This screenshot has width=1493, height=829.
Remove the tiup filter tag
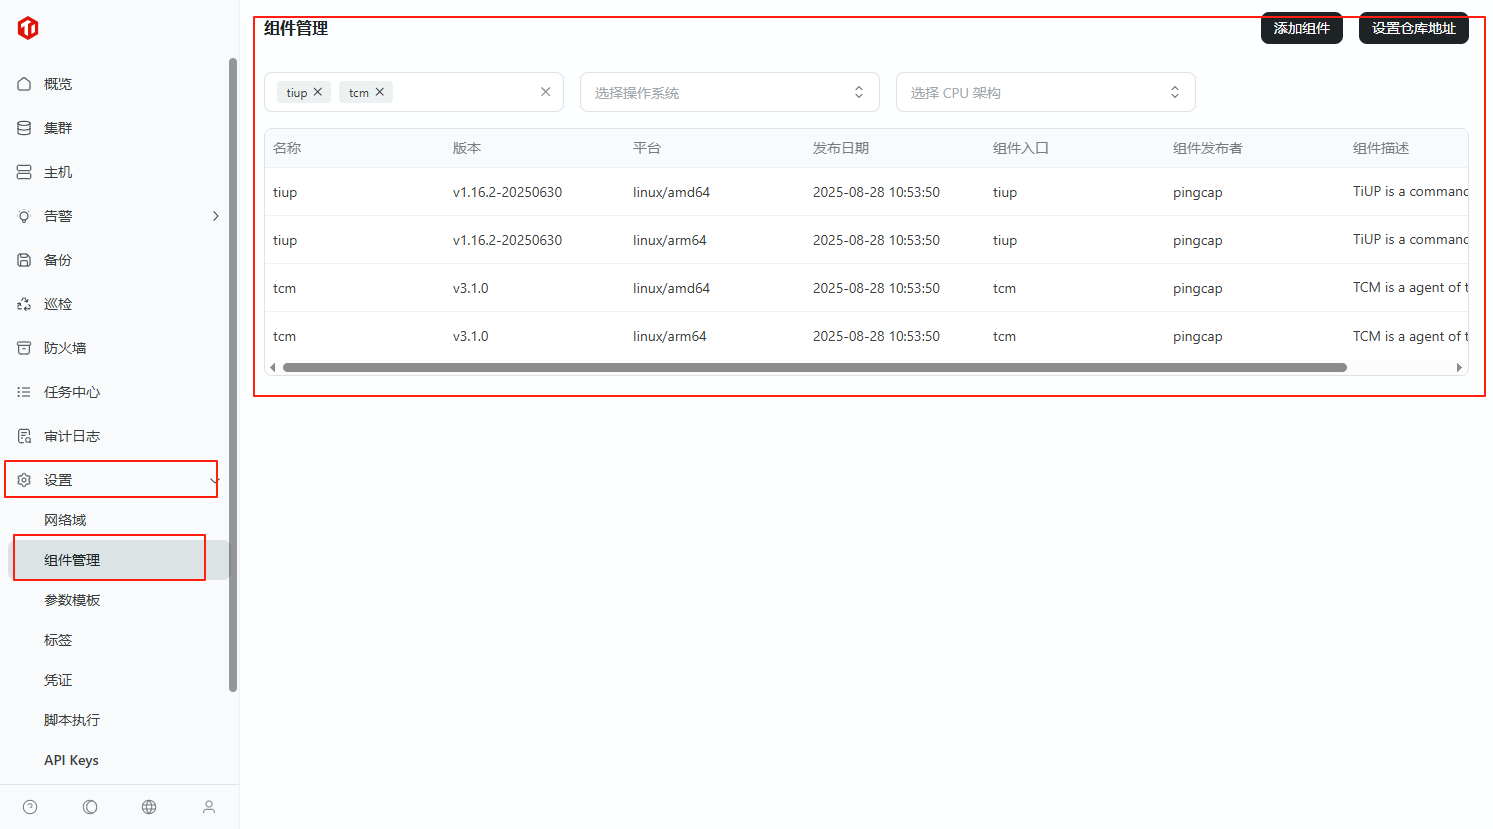tap(318, 92)
